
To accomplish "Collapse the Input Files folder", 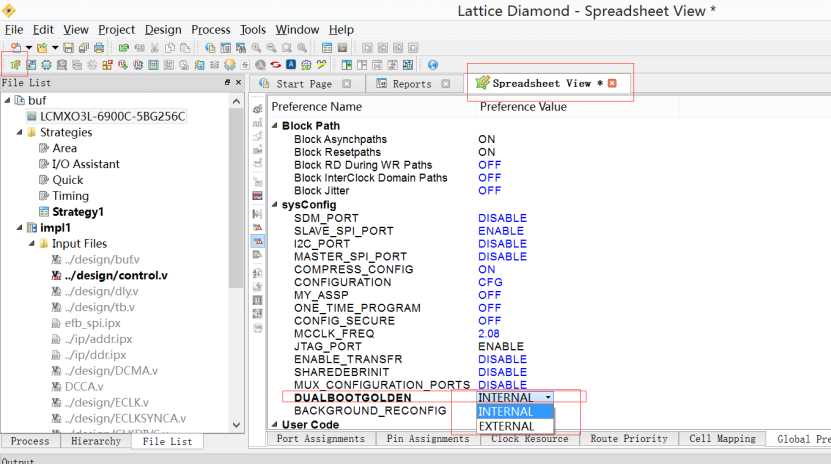I will [x=32, y=243].
